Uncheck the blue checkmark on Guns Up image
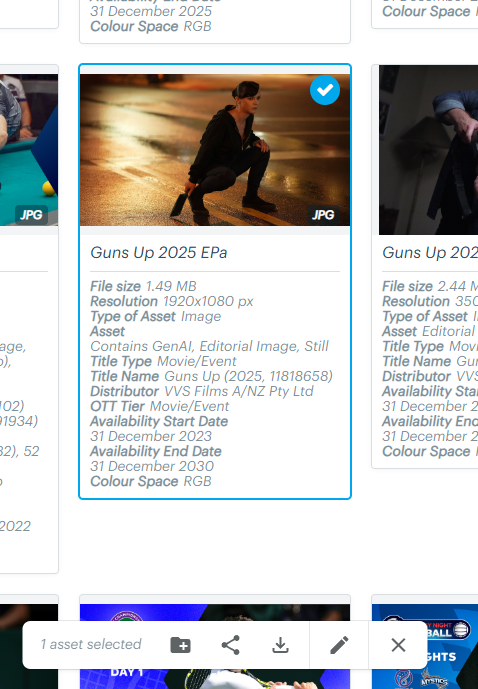The width and height of the screenshot is (478, 689). point(325,91)
